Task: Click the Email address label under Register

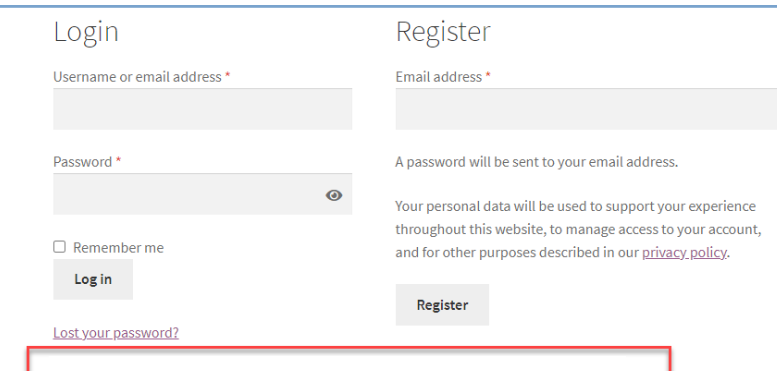Action: [439, 77]
